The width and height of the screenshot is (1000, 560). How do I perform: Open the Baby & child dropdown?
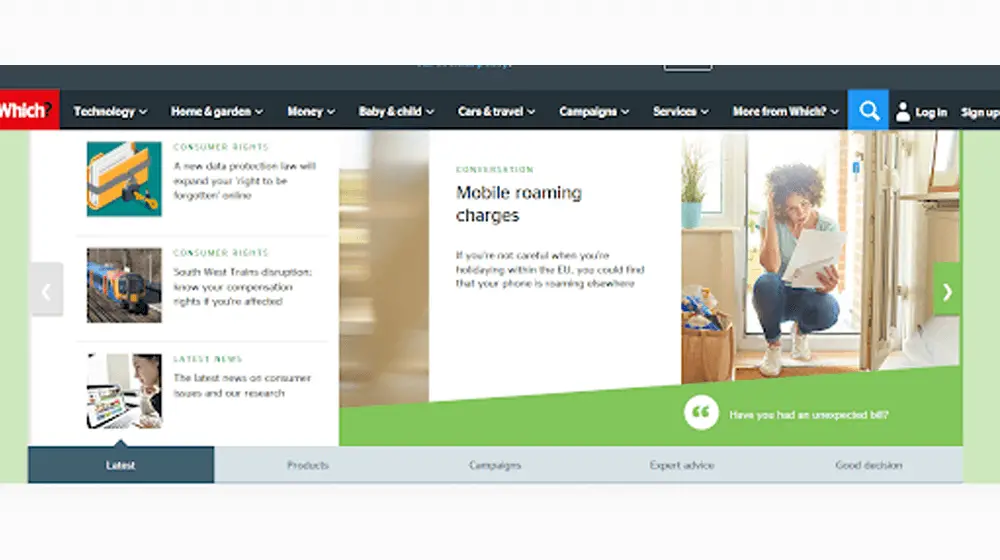(396, 112)
